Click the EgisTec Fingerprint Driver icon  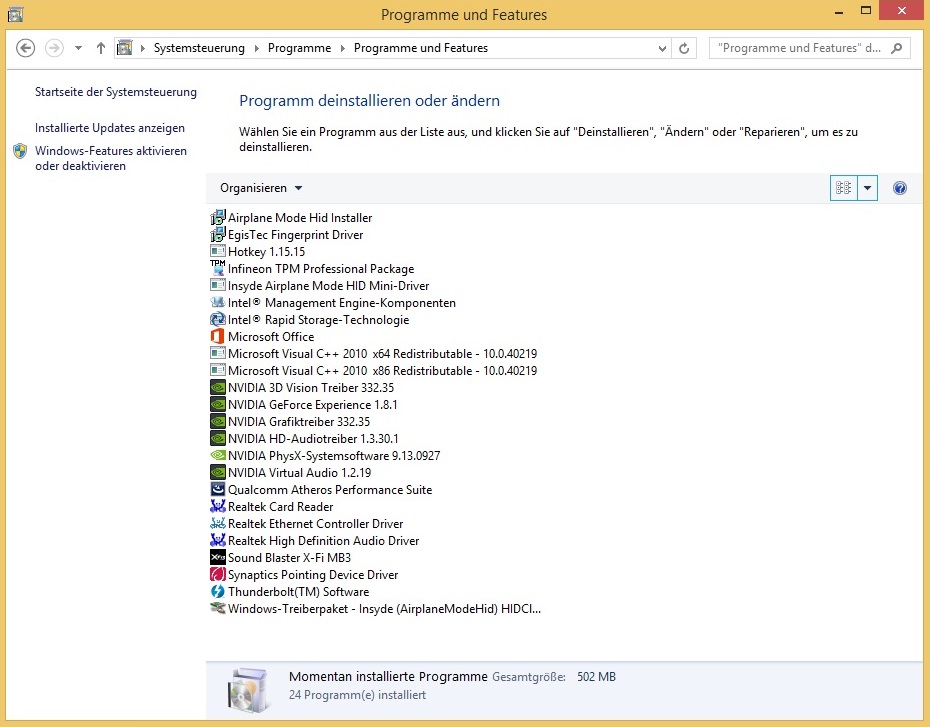pyautogui.click(x=218, y=235)
